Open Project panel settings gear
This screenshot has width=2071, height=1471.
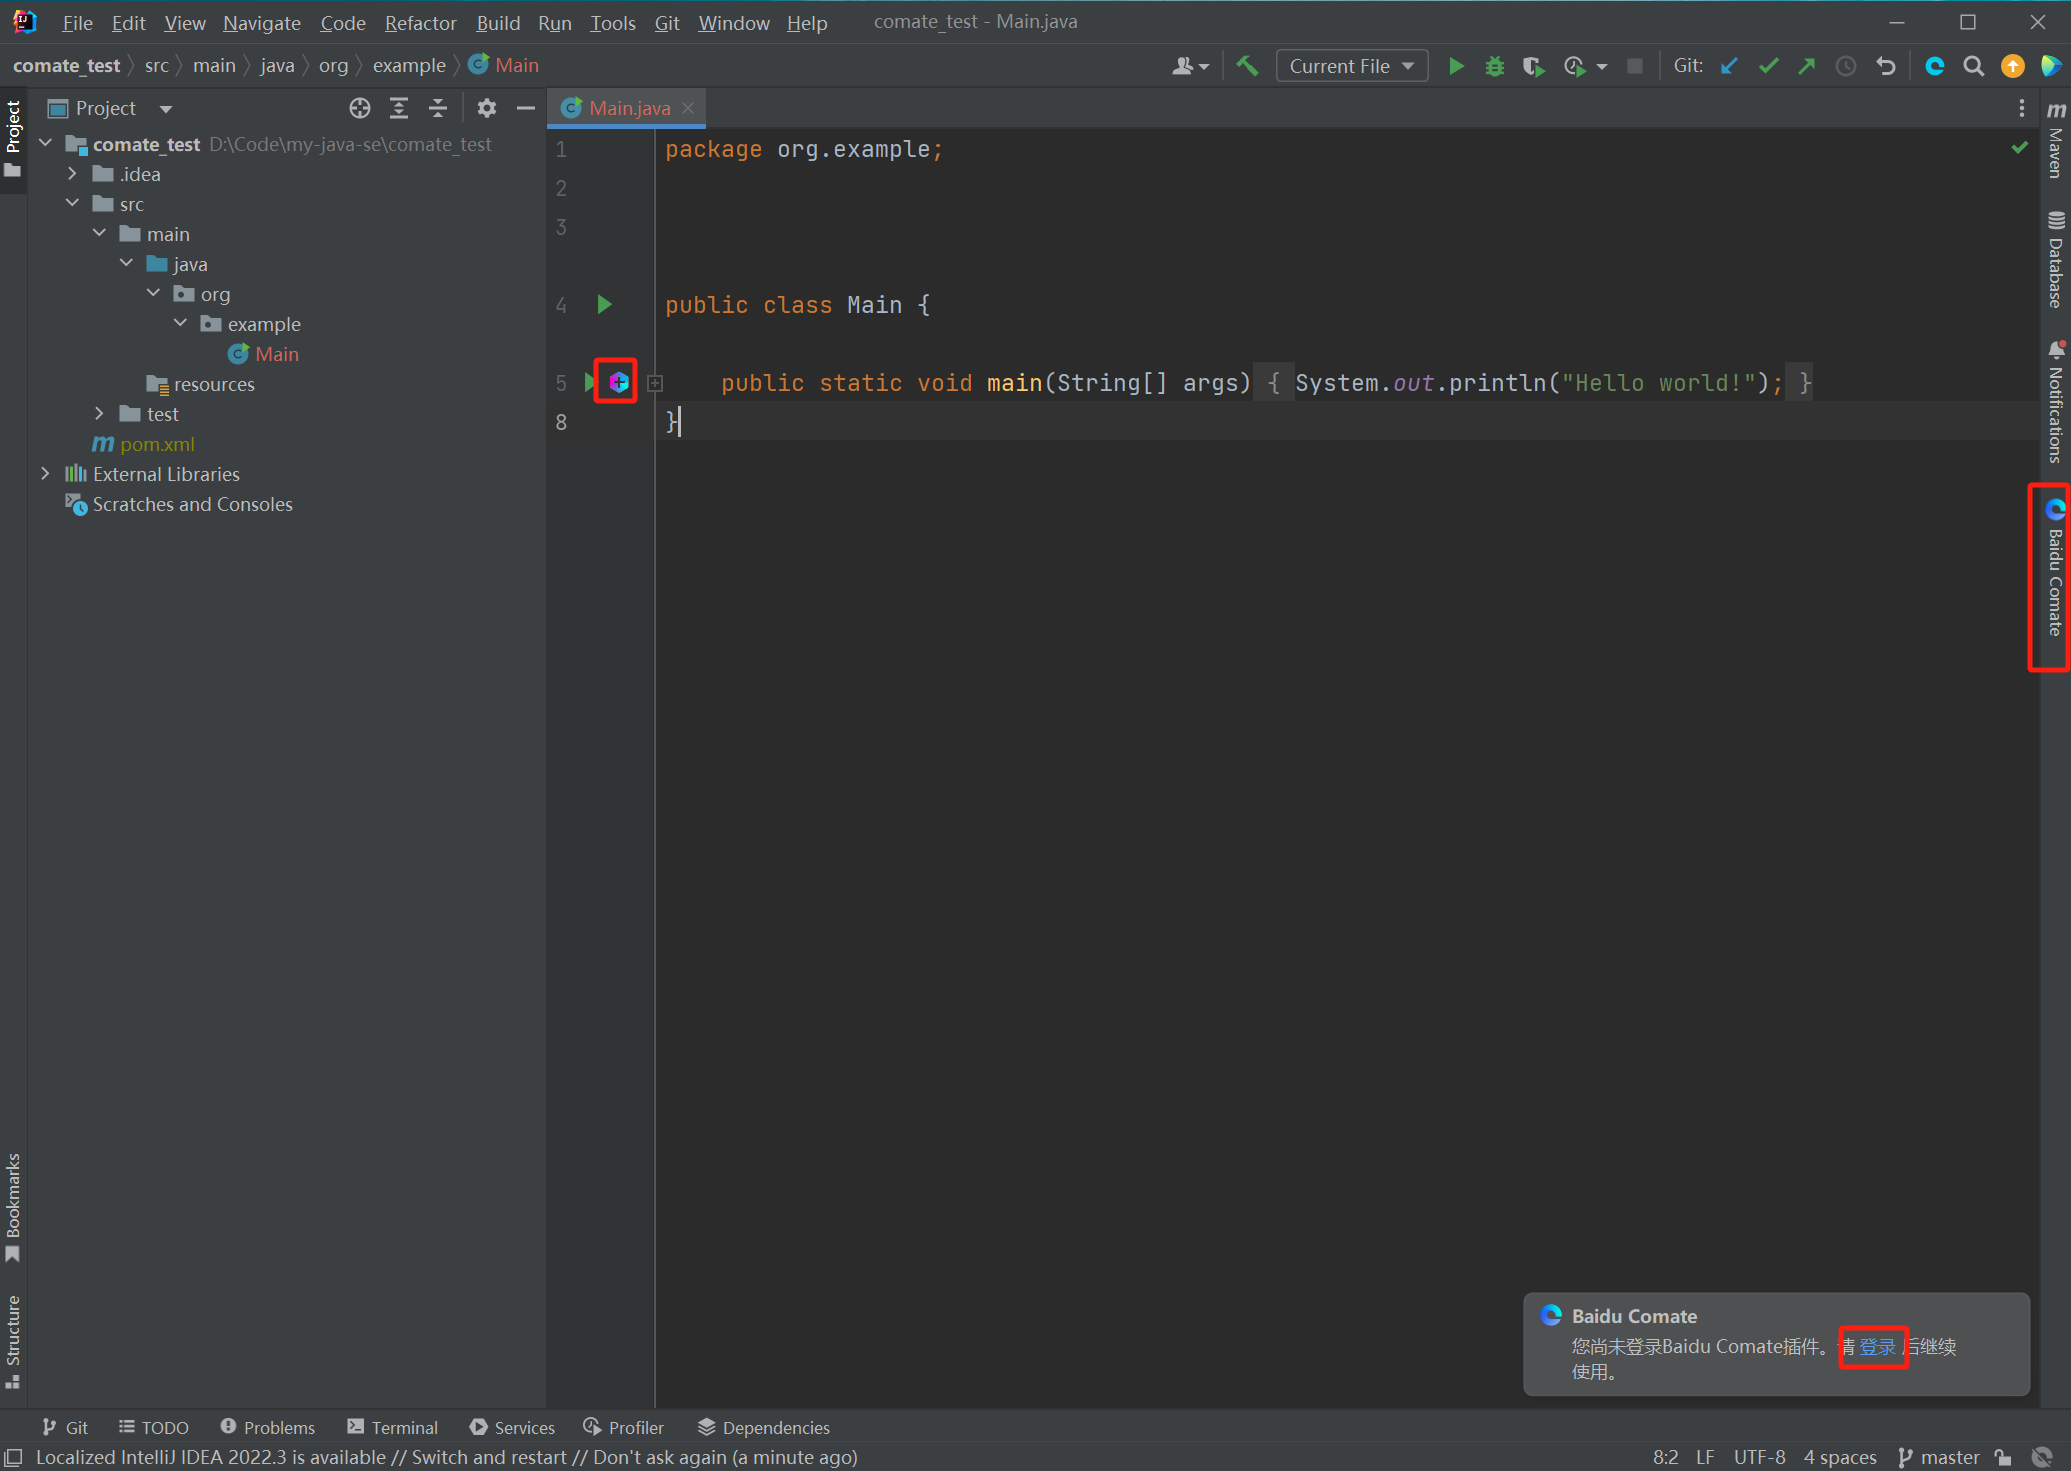click(486, 108)
